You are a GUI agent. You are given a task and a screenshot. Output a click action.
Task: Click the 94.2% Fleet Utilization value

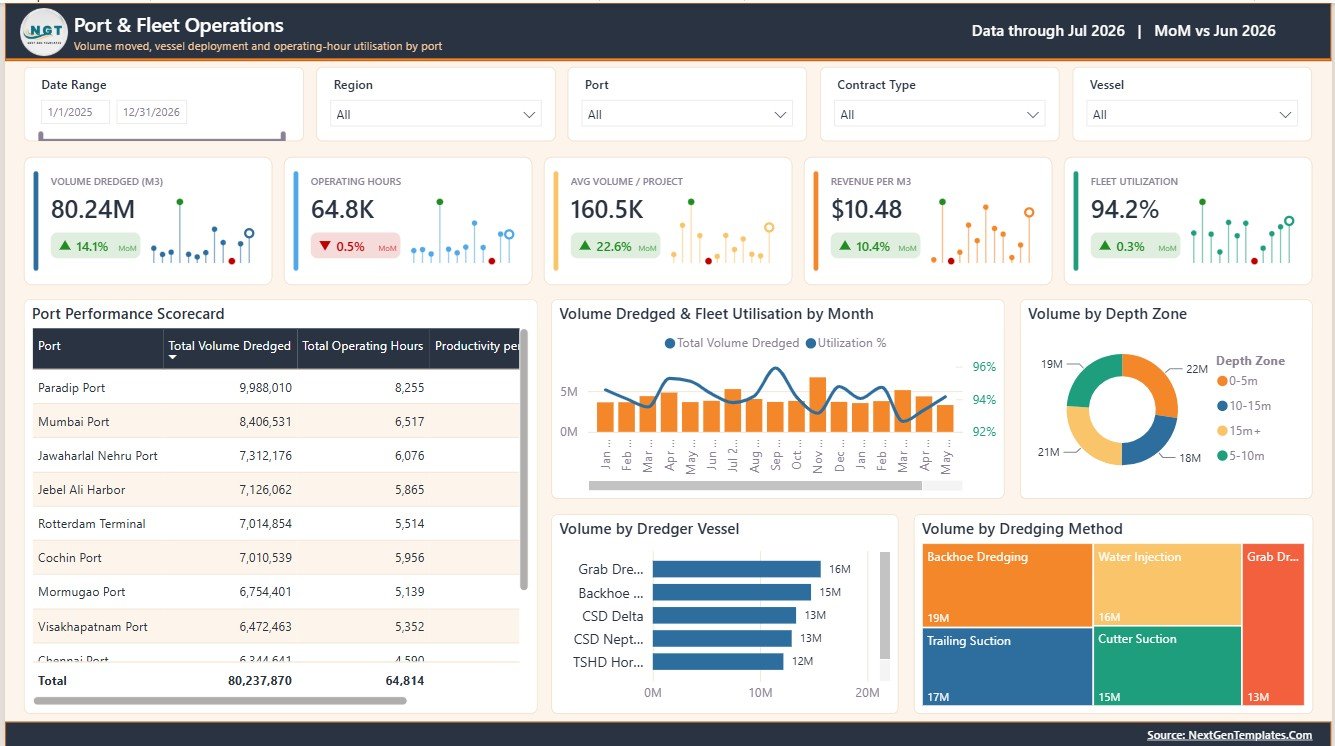[x=1124, y=210]
